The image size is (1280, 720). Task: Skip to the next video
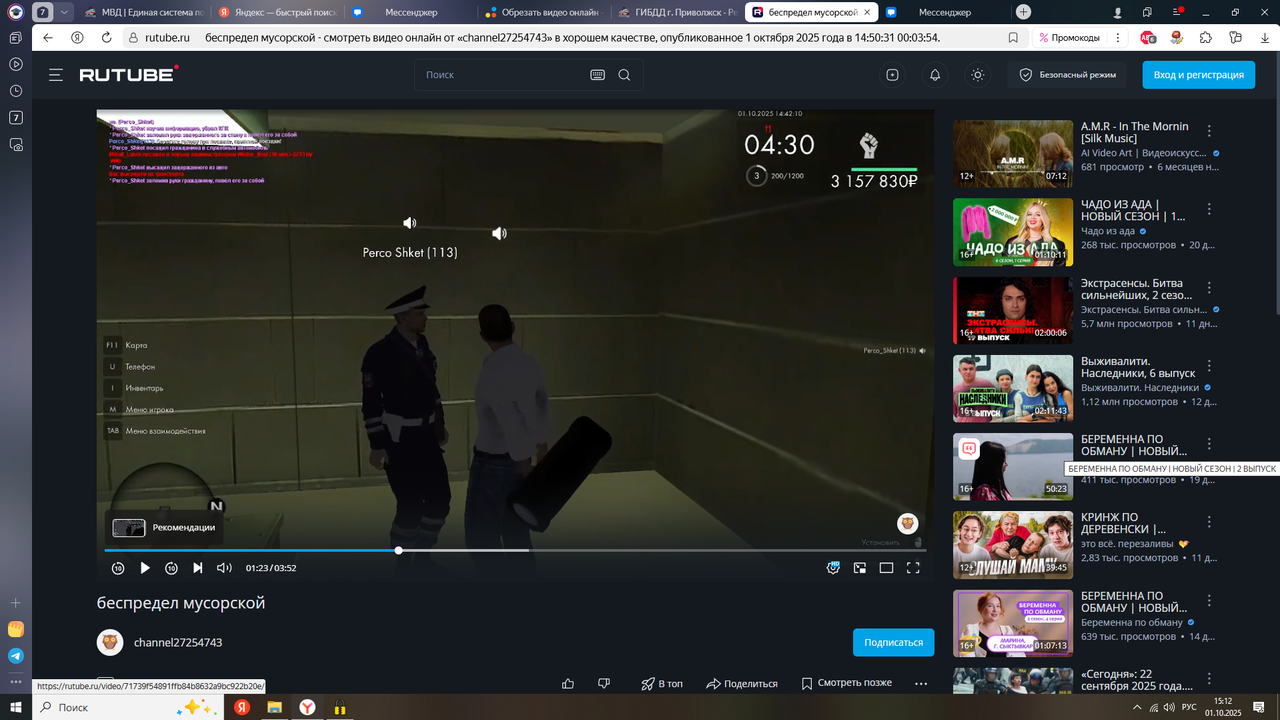pyautogui.click(x=198, y=568)
